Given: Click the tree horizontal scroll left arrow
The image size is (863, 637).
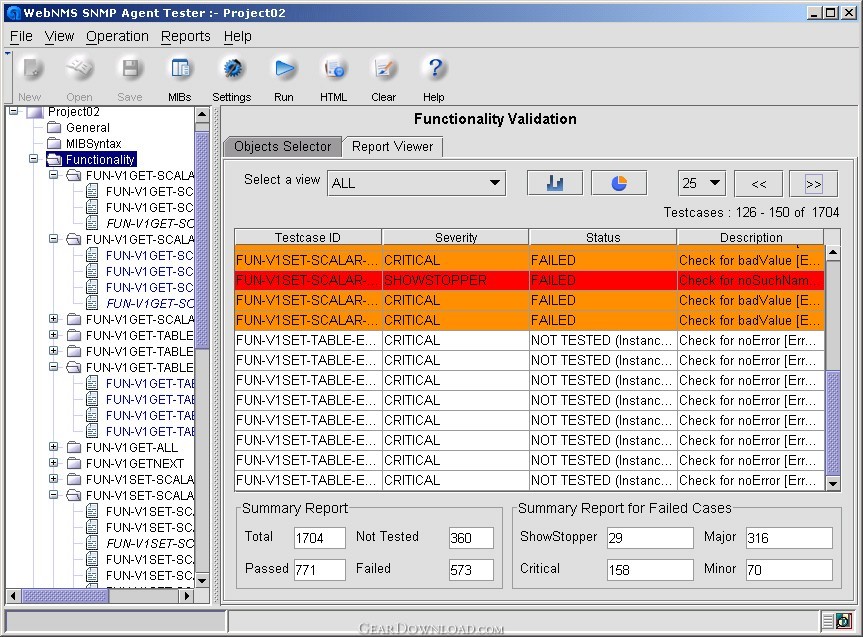Looking at the screenshot, I should coord(14,595).
